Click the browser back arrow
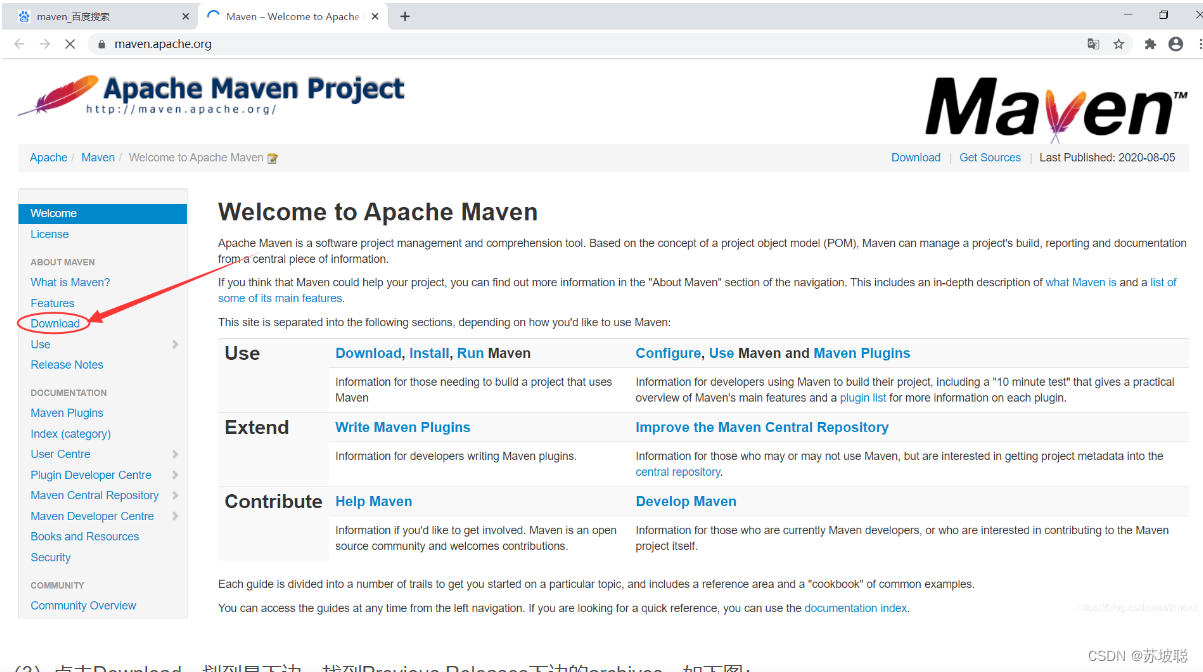Image resolution: width=1203 pixels, height=672 pixels. click(19, 44)
